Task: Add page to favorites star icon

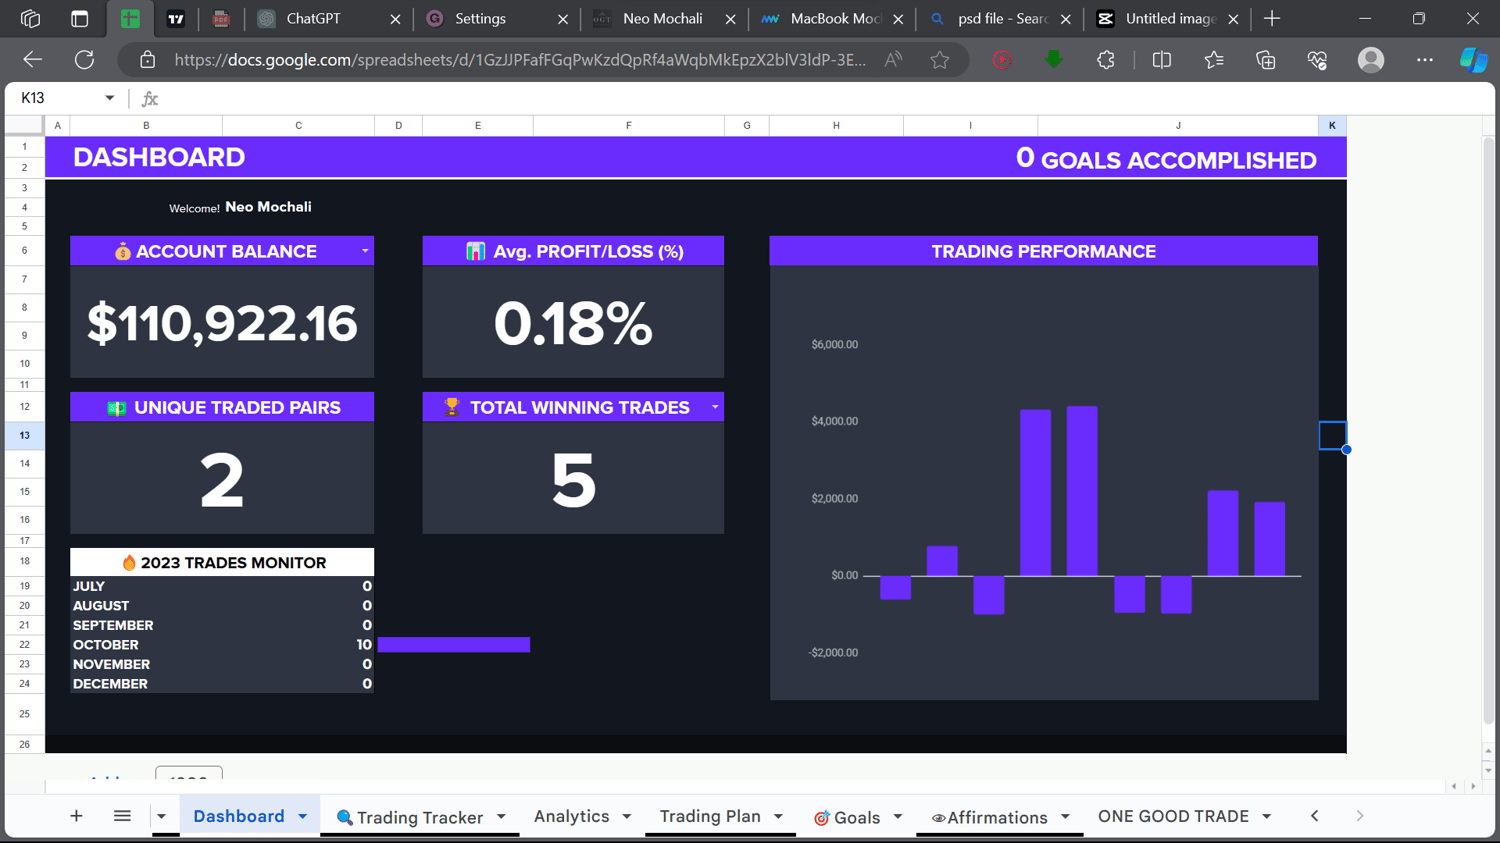Action: pos(939,60)
